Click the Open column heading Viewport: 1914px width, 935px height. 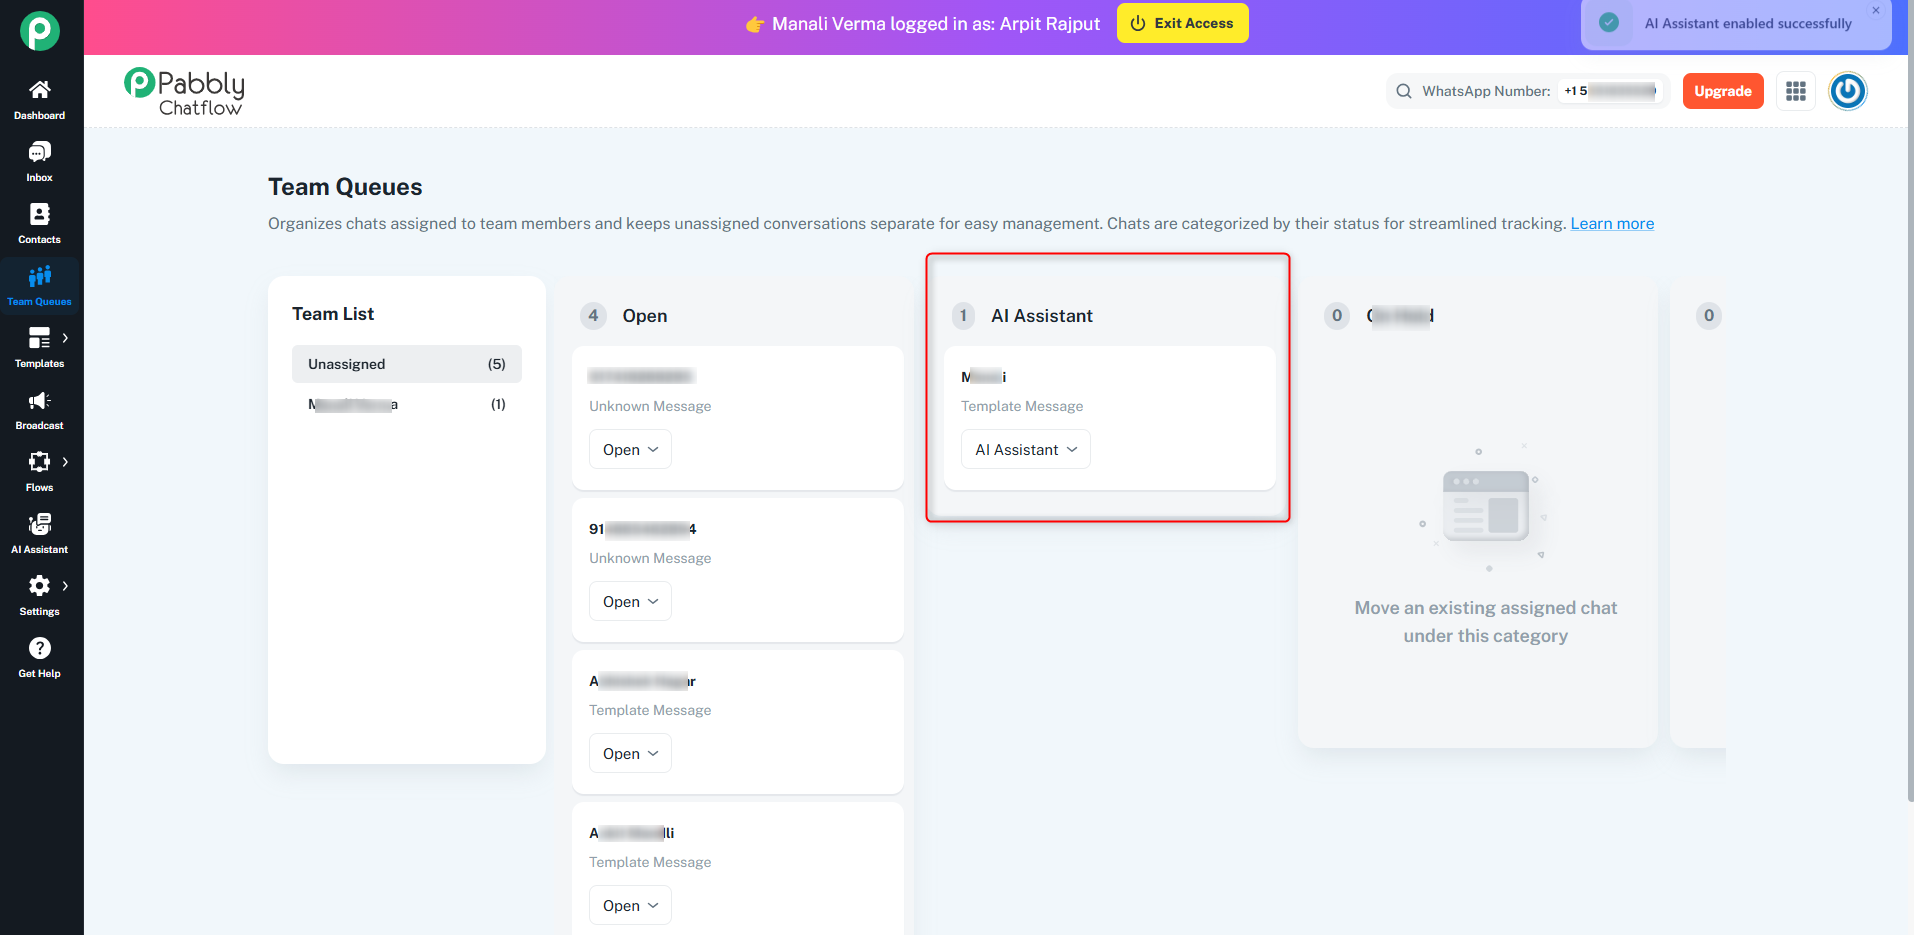645,316
